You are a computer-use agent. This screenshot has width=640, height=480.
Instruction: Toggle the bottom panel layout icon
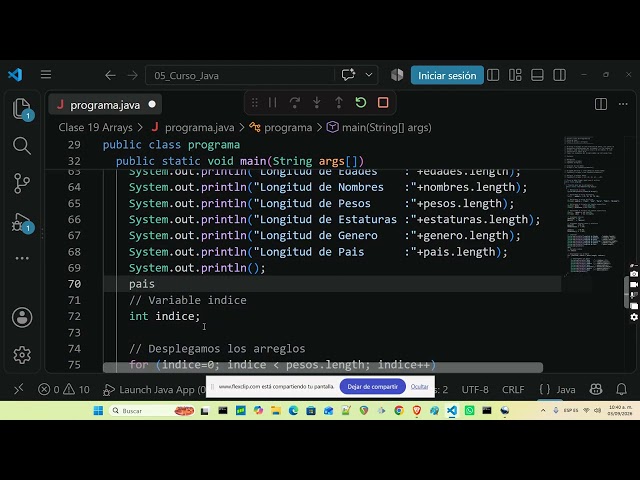537,75
